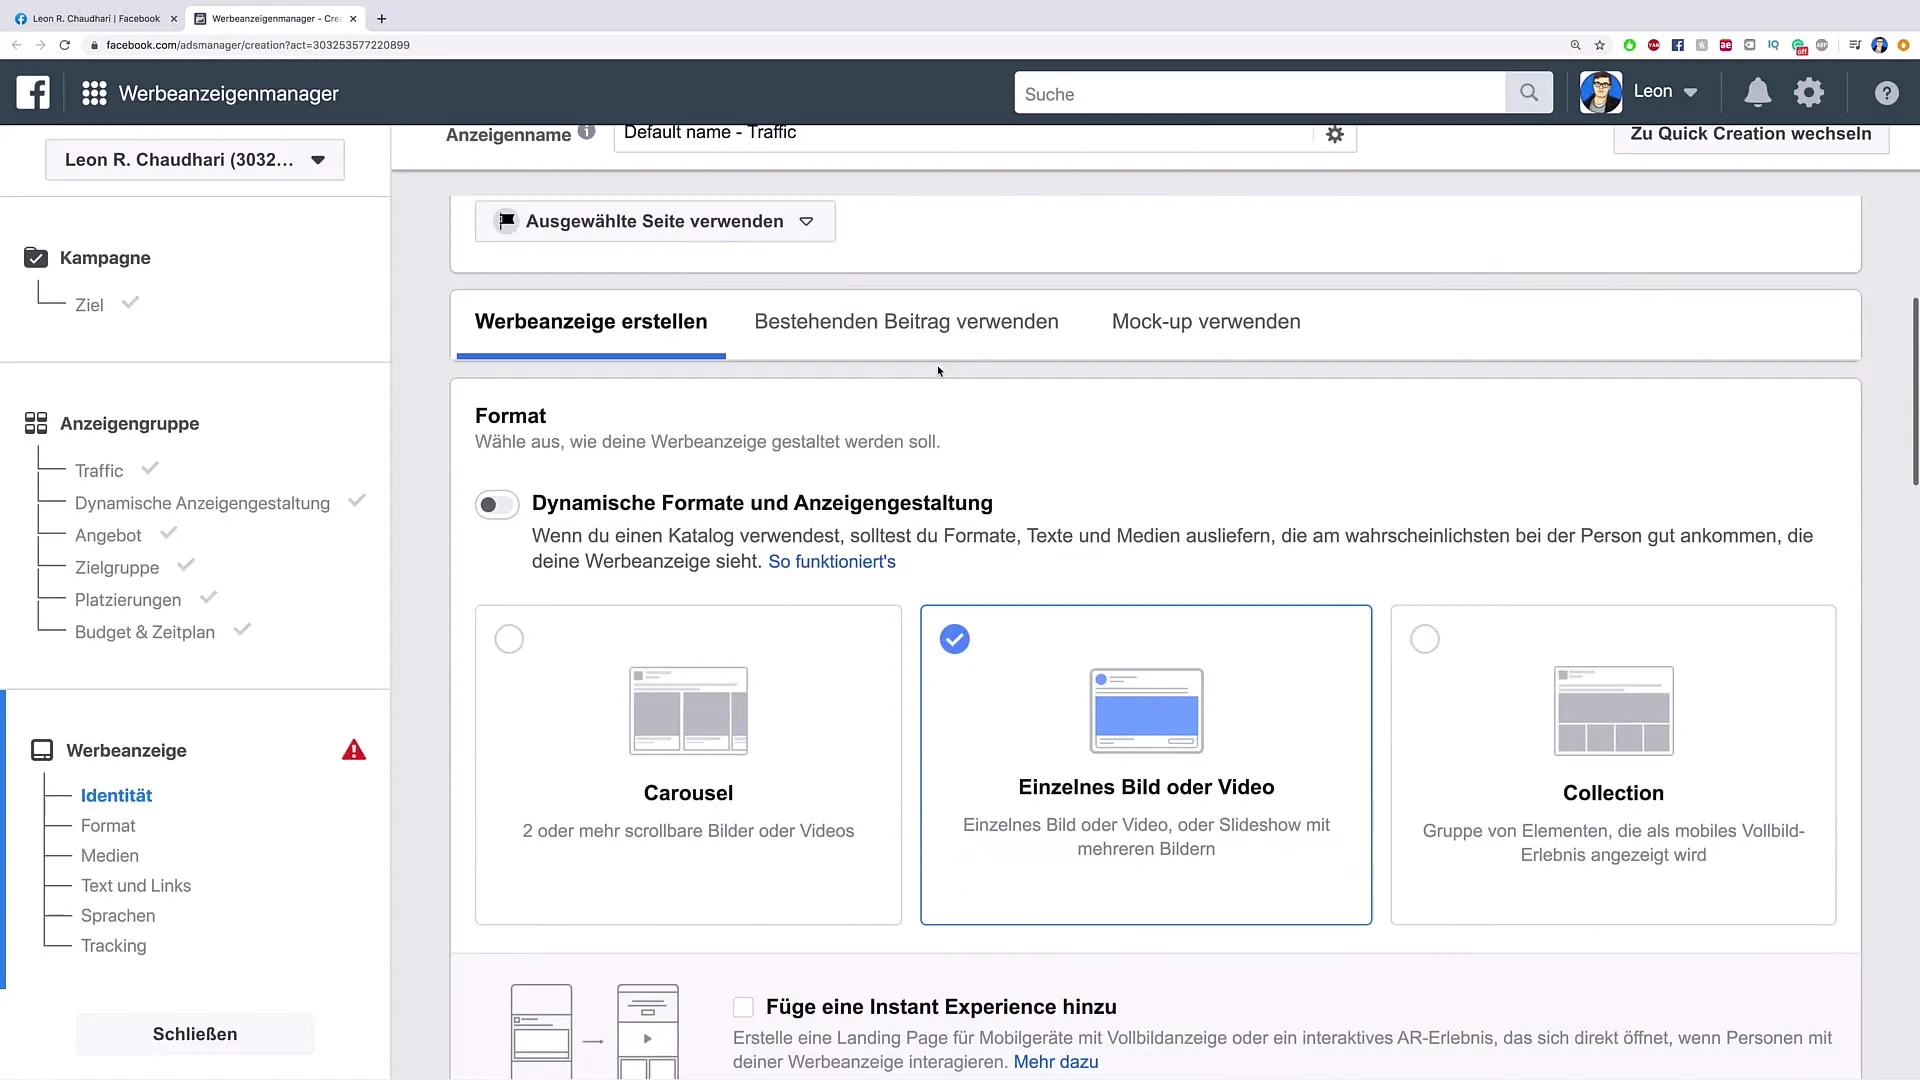The height and width of the screenshot is (1080, 1920).
Task: Open a new browser tab
Action: [381, 18]
